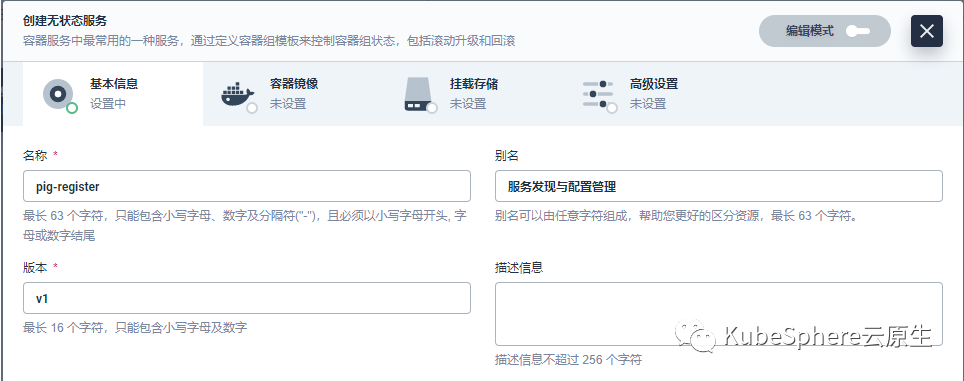
Task: Click the 未设置 status under 高级设置
Action: click(x=647, y=104)
